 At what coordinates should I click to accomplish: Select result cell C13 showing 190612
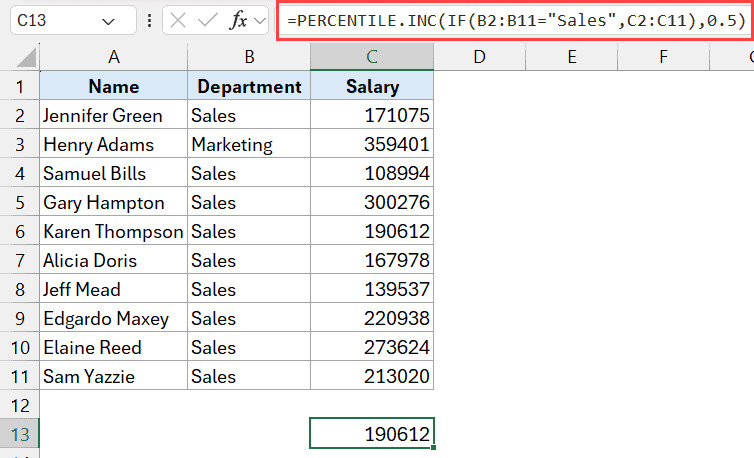click(x=372, y=435)
